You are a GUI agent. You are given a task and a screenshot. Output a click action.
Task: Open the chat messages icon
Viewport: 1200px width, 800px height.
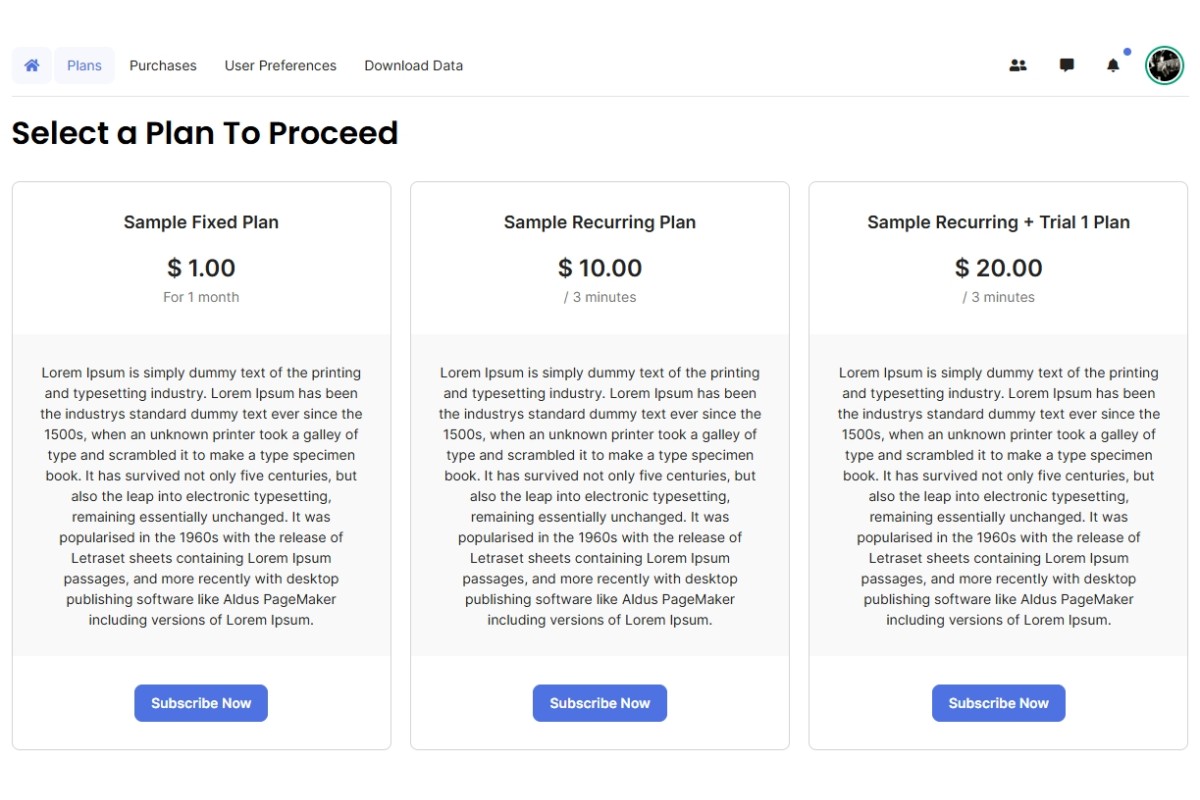pyautogui.click(x=1067, y=66)
